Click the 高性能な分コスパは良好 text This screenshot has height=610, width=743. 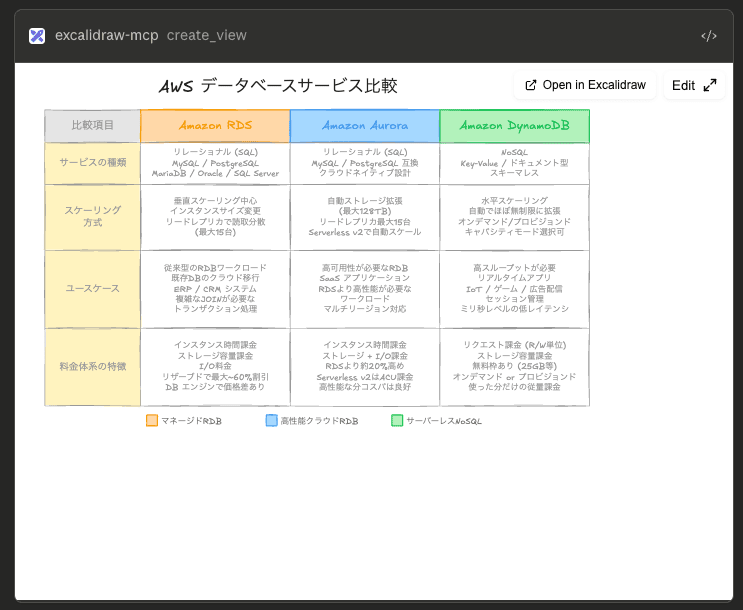[x=365, y=387]
